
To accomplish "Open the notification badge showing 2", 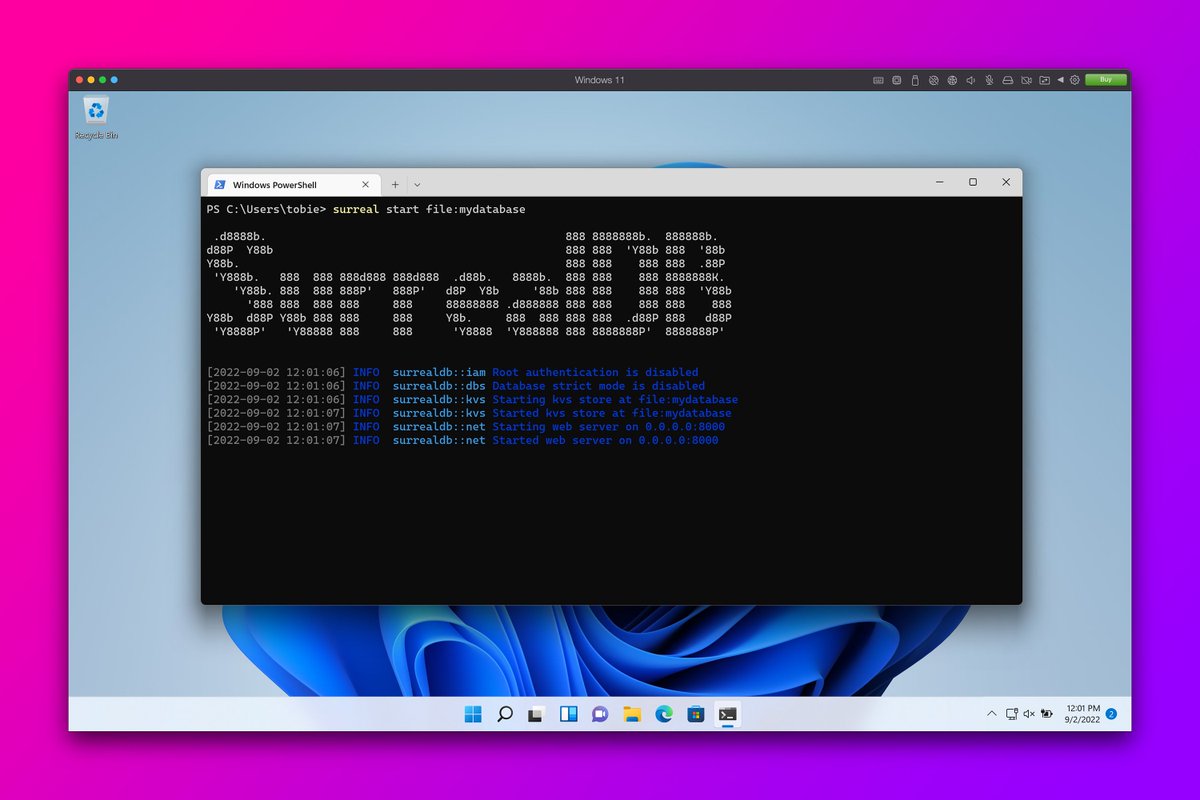I will tap(1111, 714).
